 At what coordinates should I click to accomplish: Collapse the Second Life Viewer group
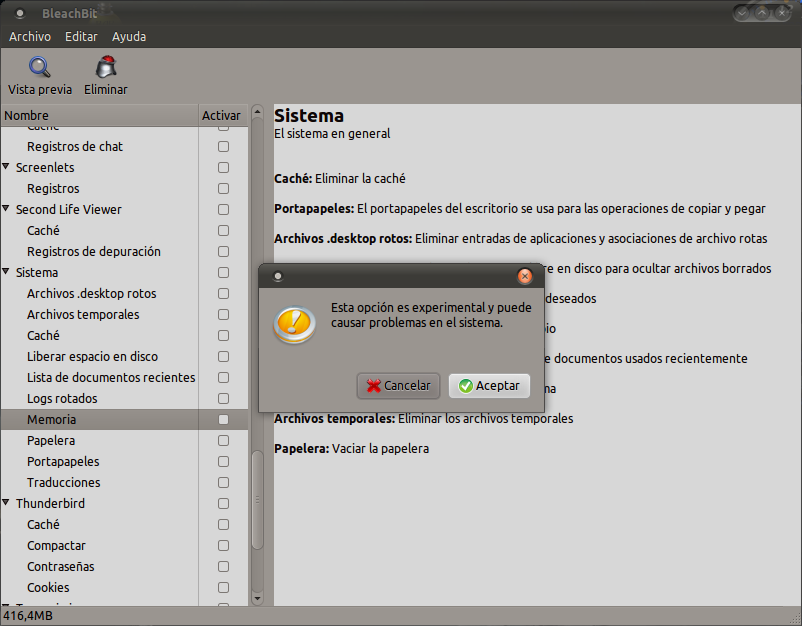(6, 209)
